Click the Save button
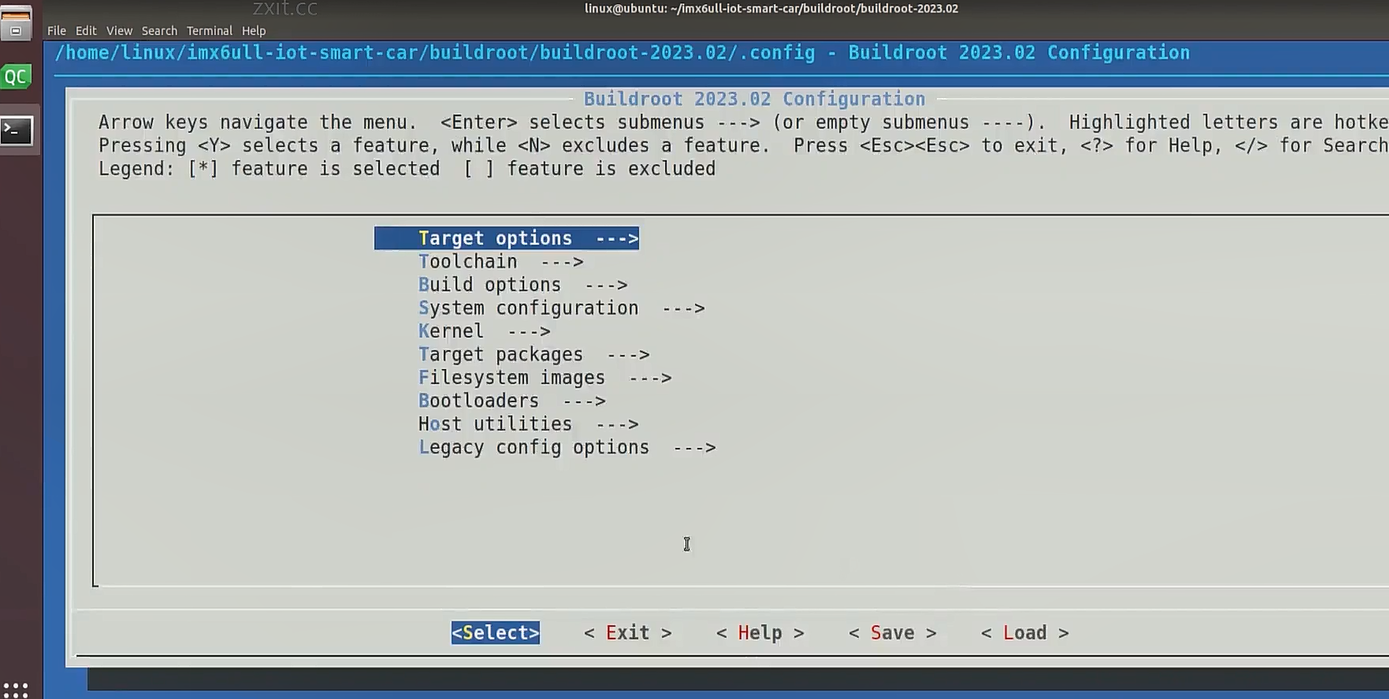Viewport: 1389px width, 699px height. coord(892,633)
